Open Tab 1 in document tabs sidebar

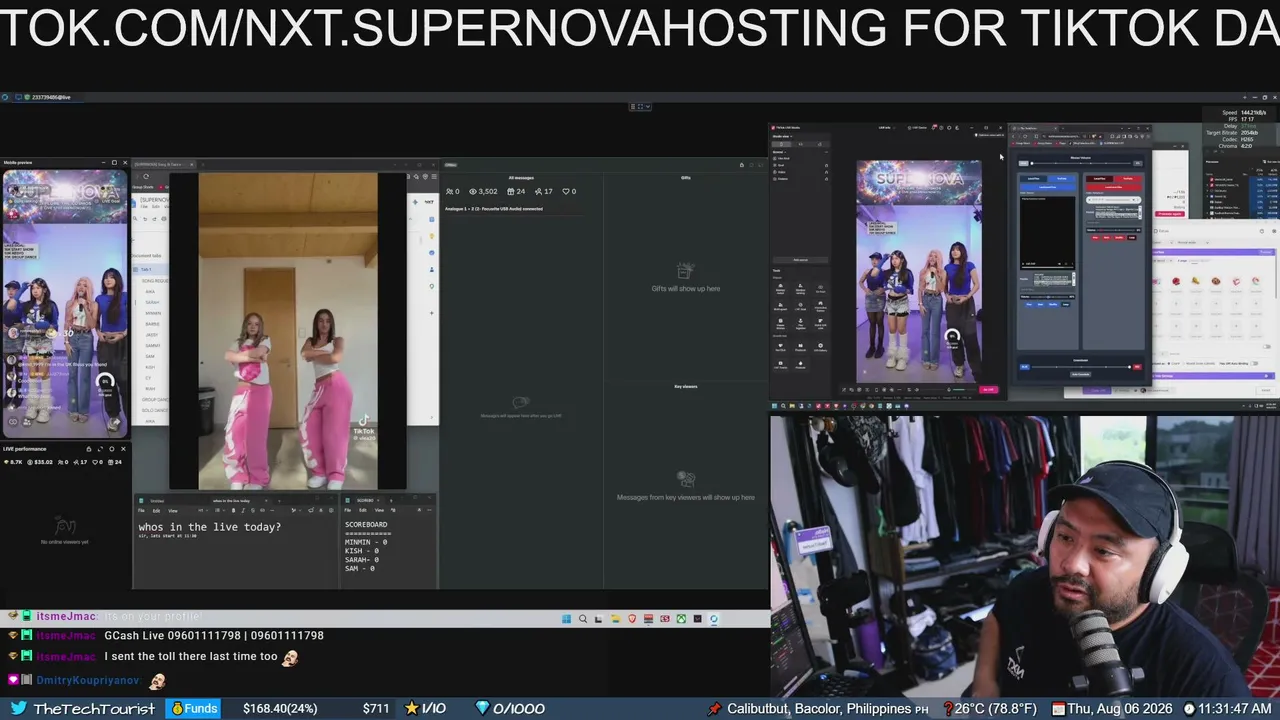pos(146,269)
